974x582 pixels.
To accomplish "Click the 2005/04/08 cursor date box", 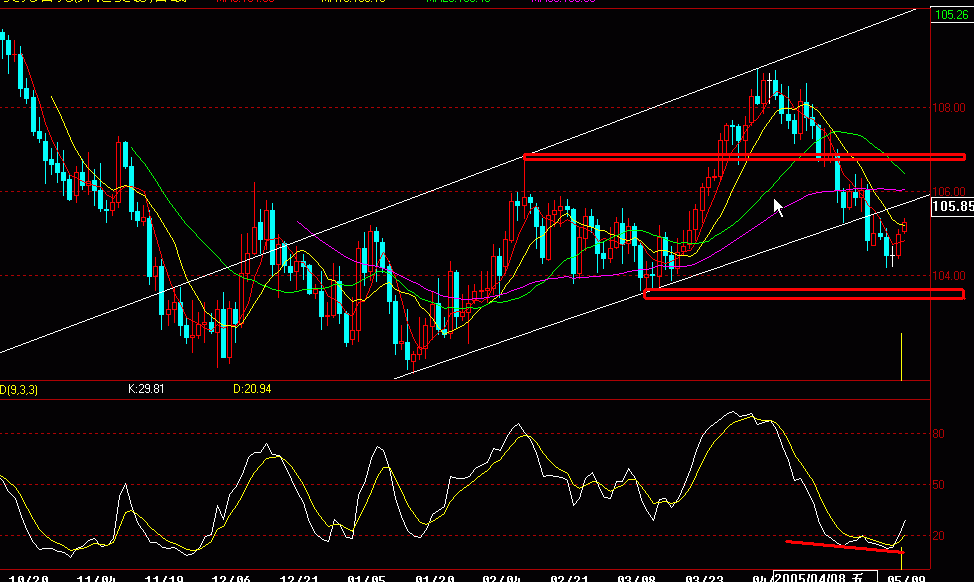I will (x=825, y=576).
